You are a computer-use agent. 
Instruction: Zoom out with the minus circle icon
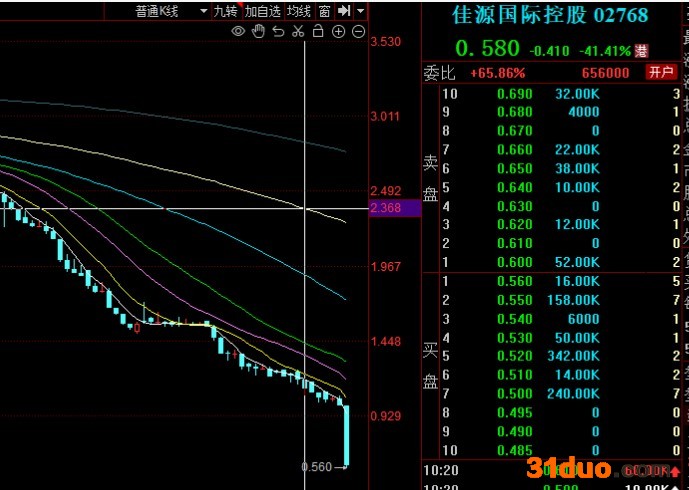click(x=358, y=32)
